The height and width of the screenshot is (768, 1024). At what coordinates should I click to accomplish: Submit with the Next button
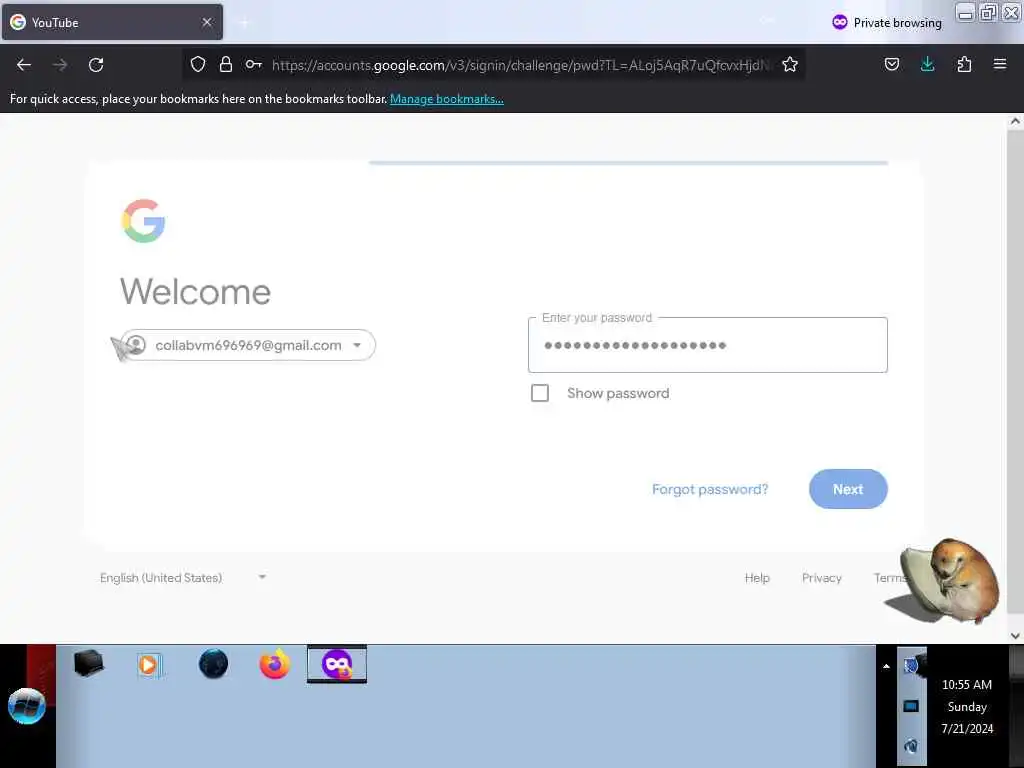pos(848,489)
